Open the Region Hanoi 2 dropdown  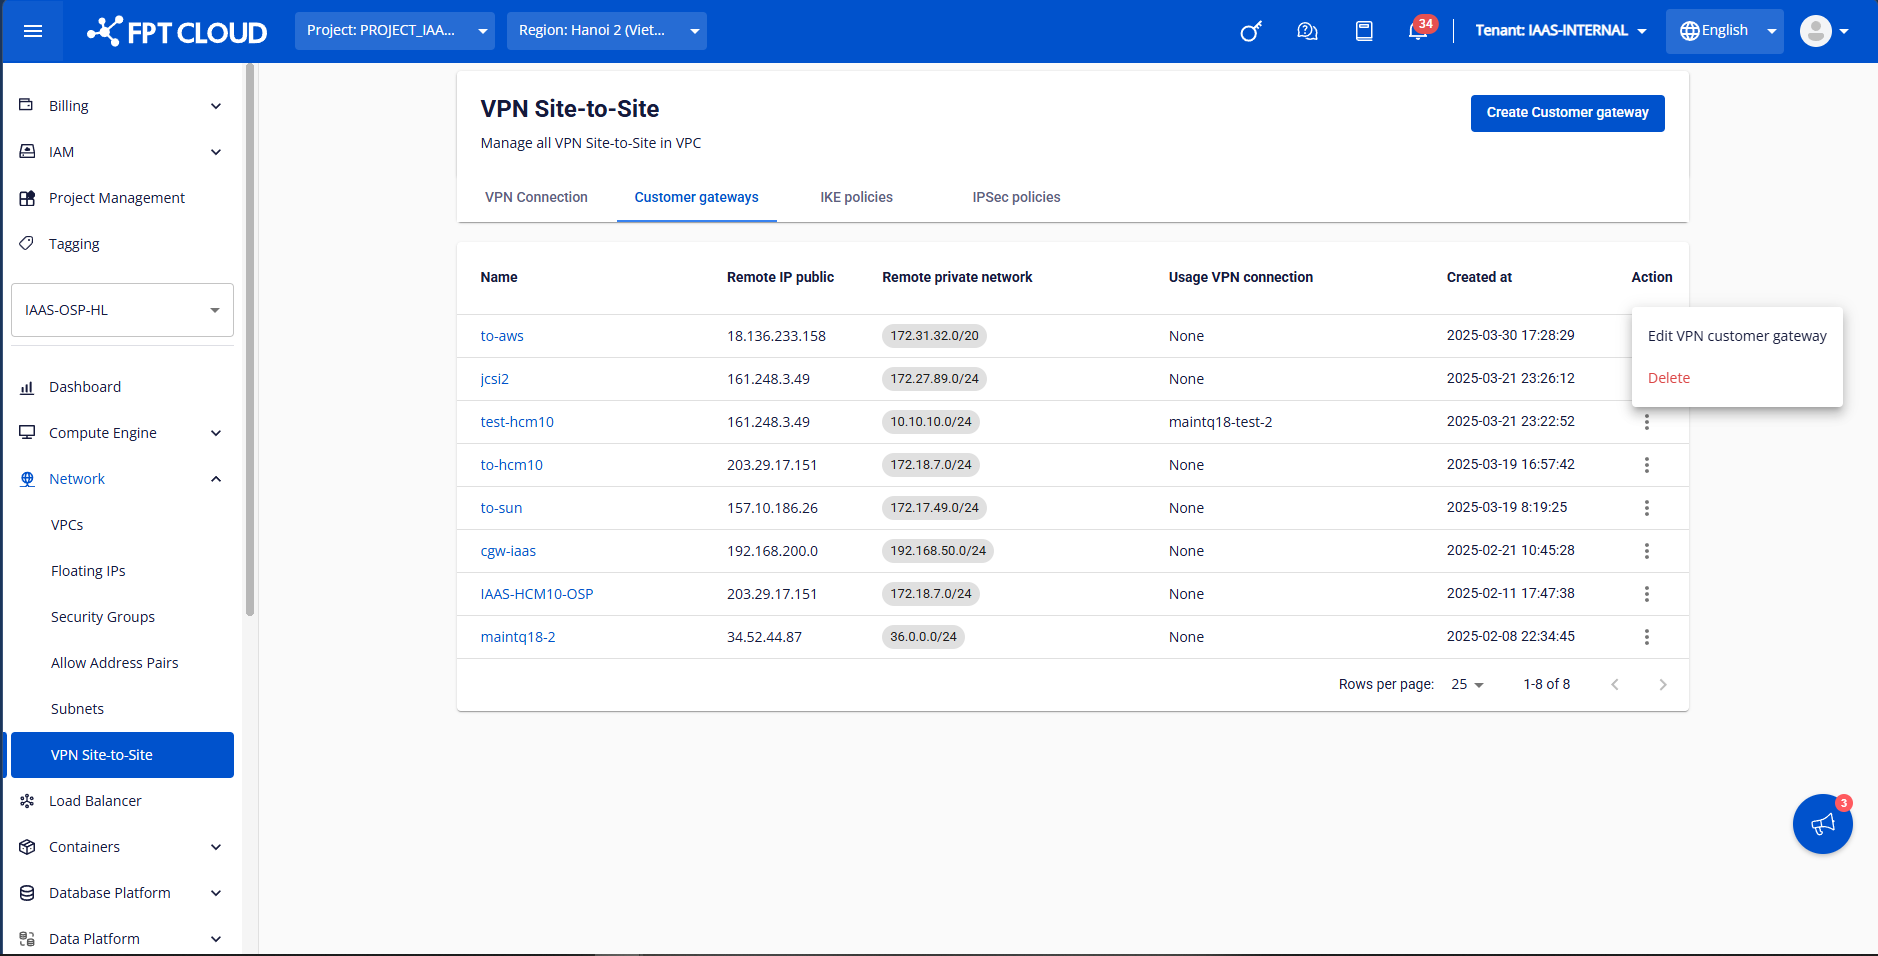click(606, 31)
